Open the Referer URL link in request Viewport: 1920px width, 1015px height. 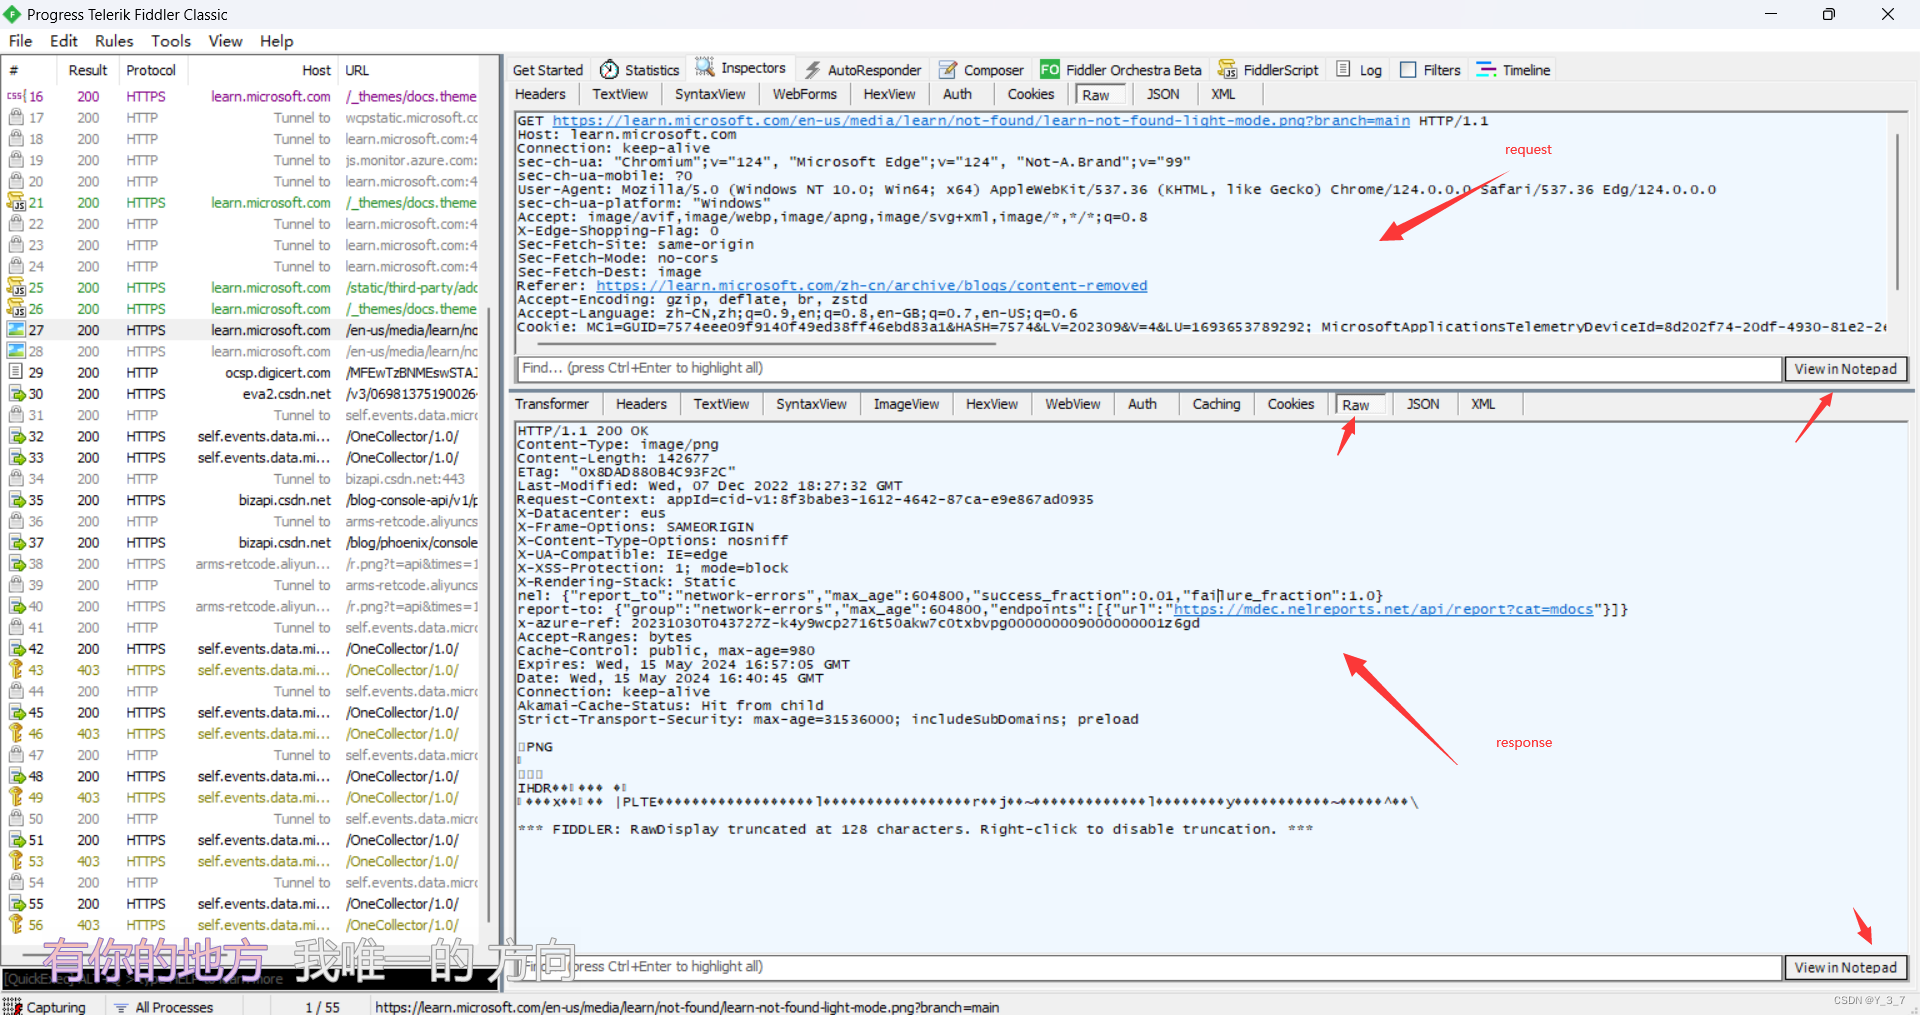pos(872,286)
